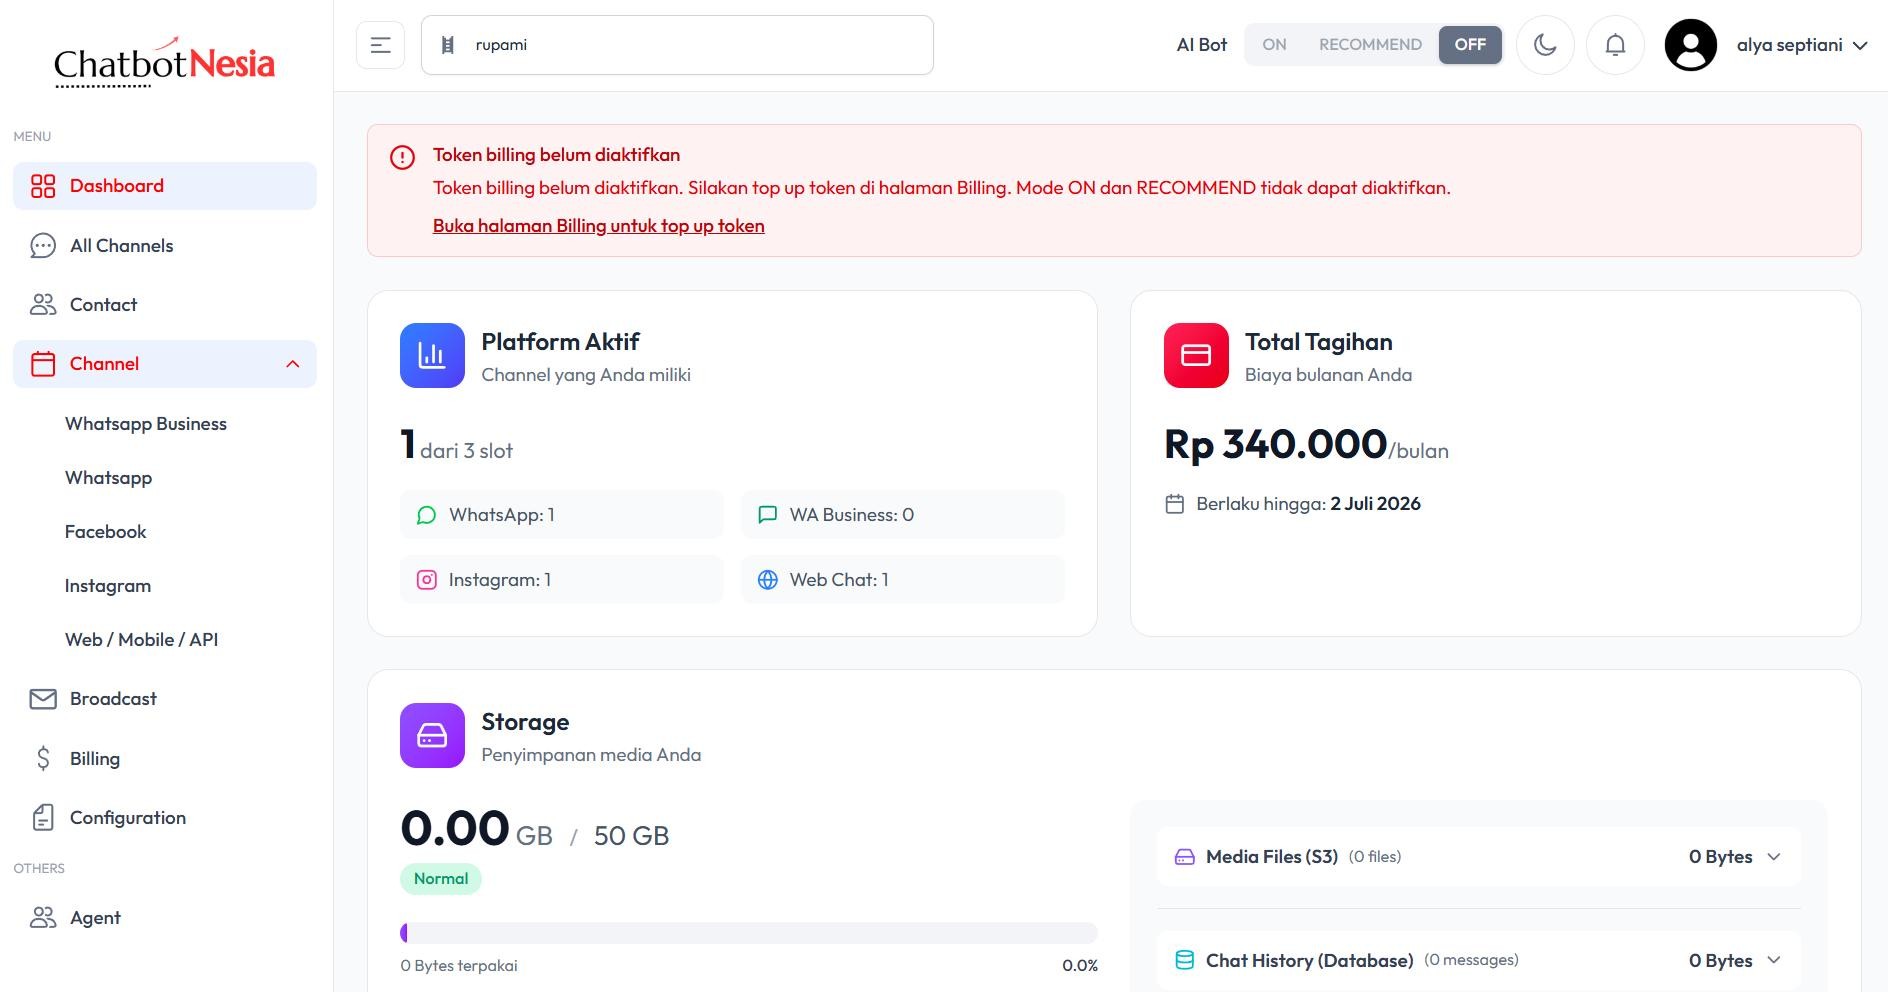The width and height of the screenshot is (1888, 992).
Task: Click the storage usage progress bar
Action: click(x=749, y=933)
